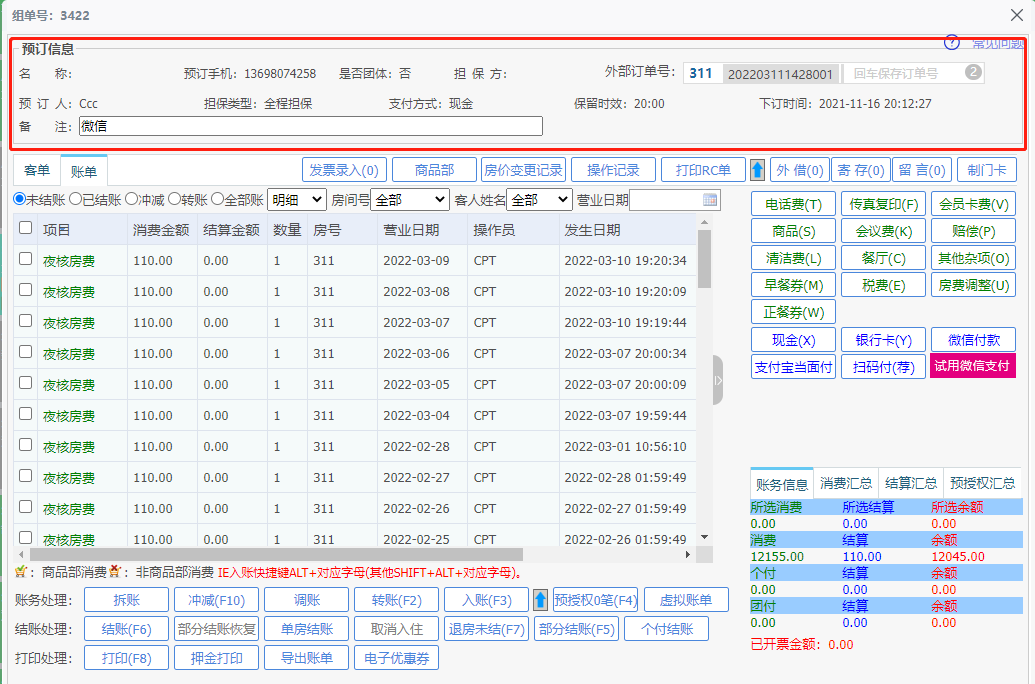Click the 拆账 button
This screenshot has width=1035, height=684.
(127, 600)
